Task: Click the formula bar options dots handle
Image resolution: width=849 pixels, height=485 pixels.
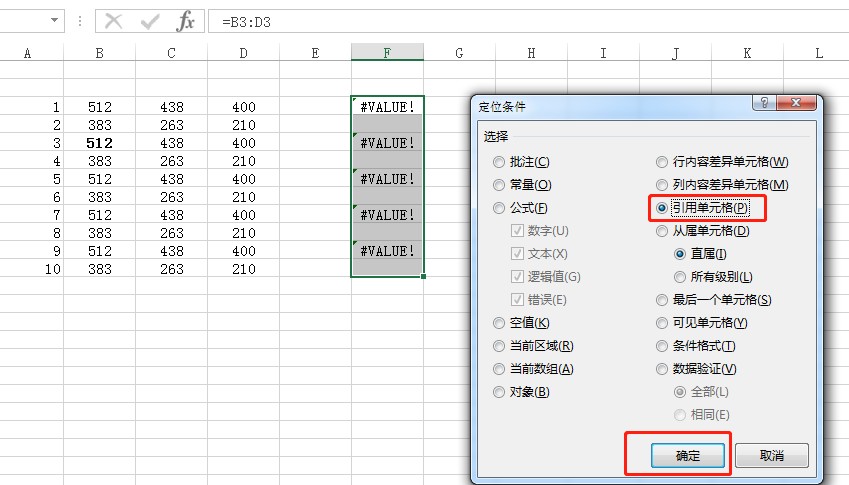Action: click(x=80, y=21)
